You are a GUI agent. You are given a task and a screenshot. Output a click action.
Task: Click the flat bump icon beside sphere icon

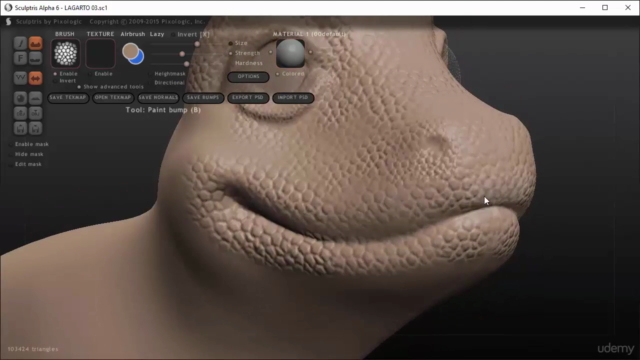pos(36,98)
